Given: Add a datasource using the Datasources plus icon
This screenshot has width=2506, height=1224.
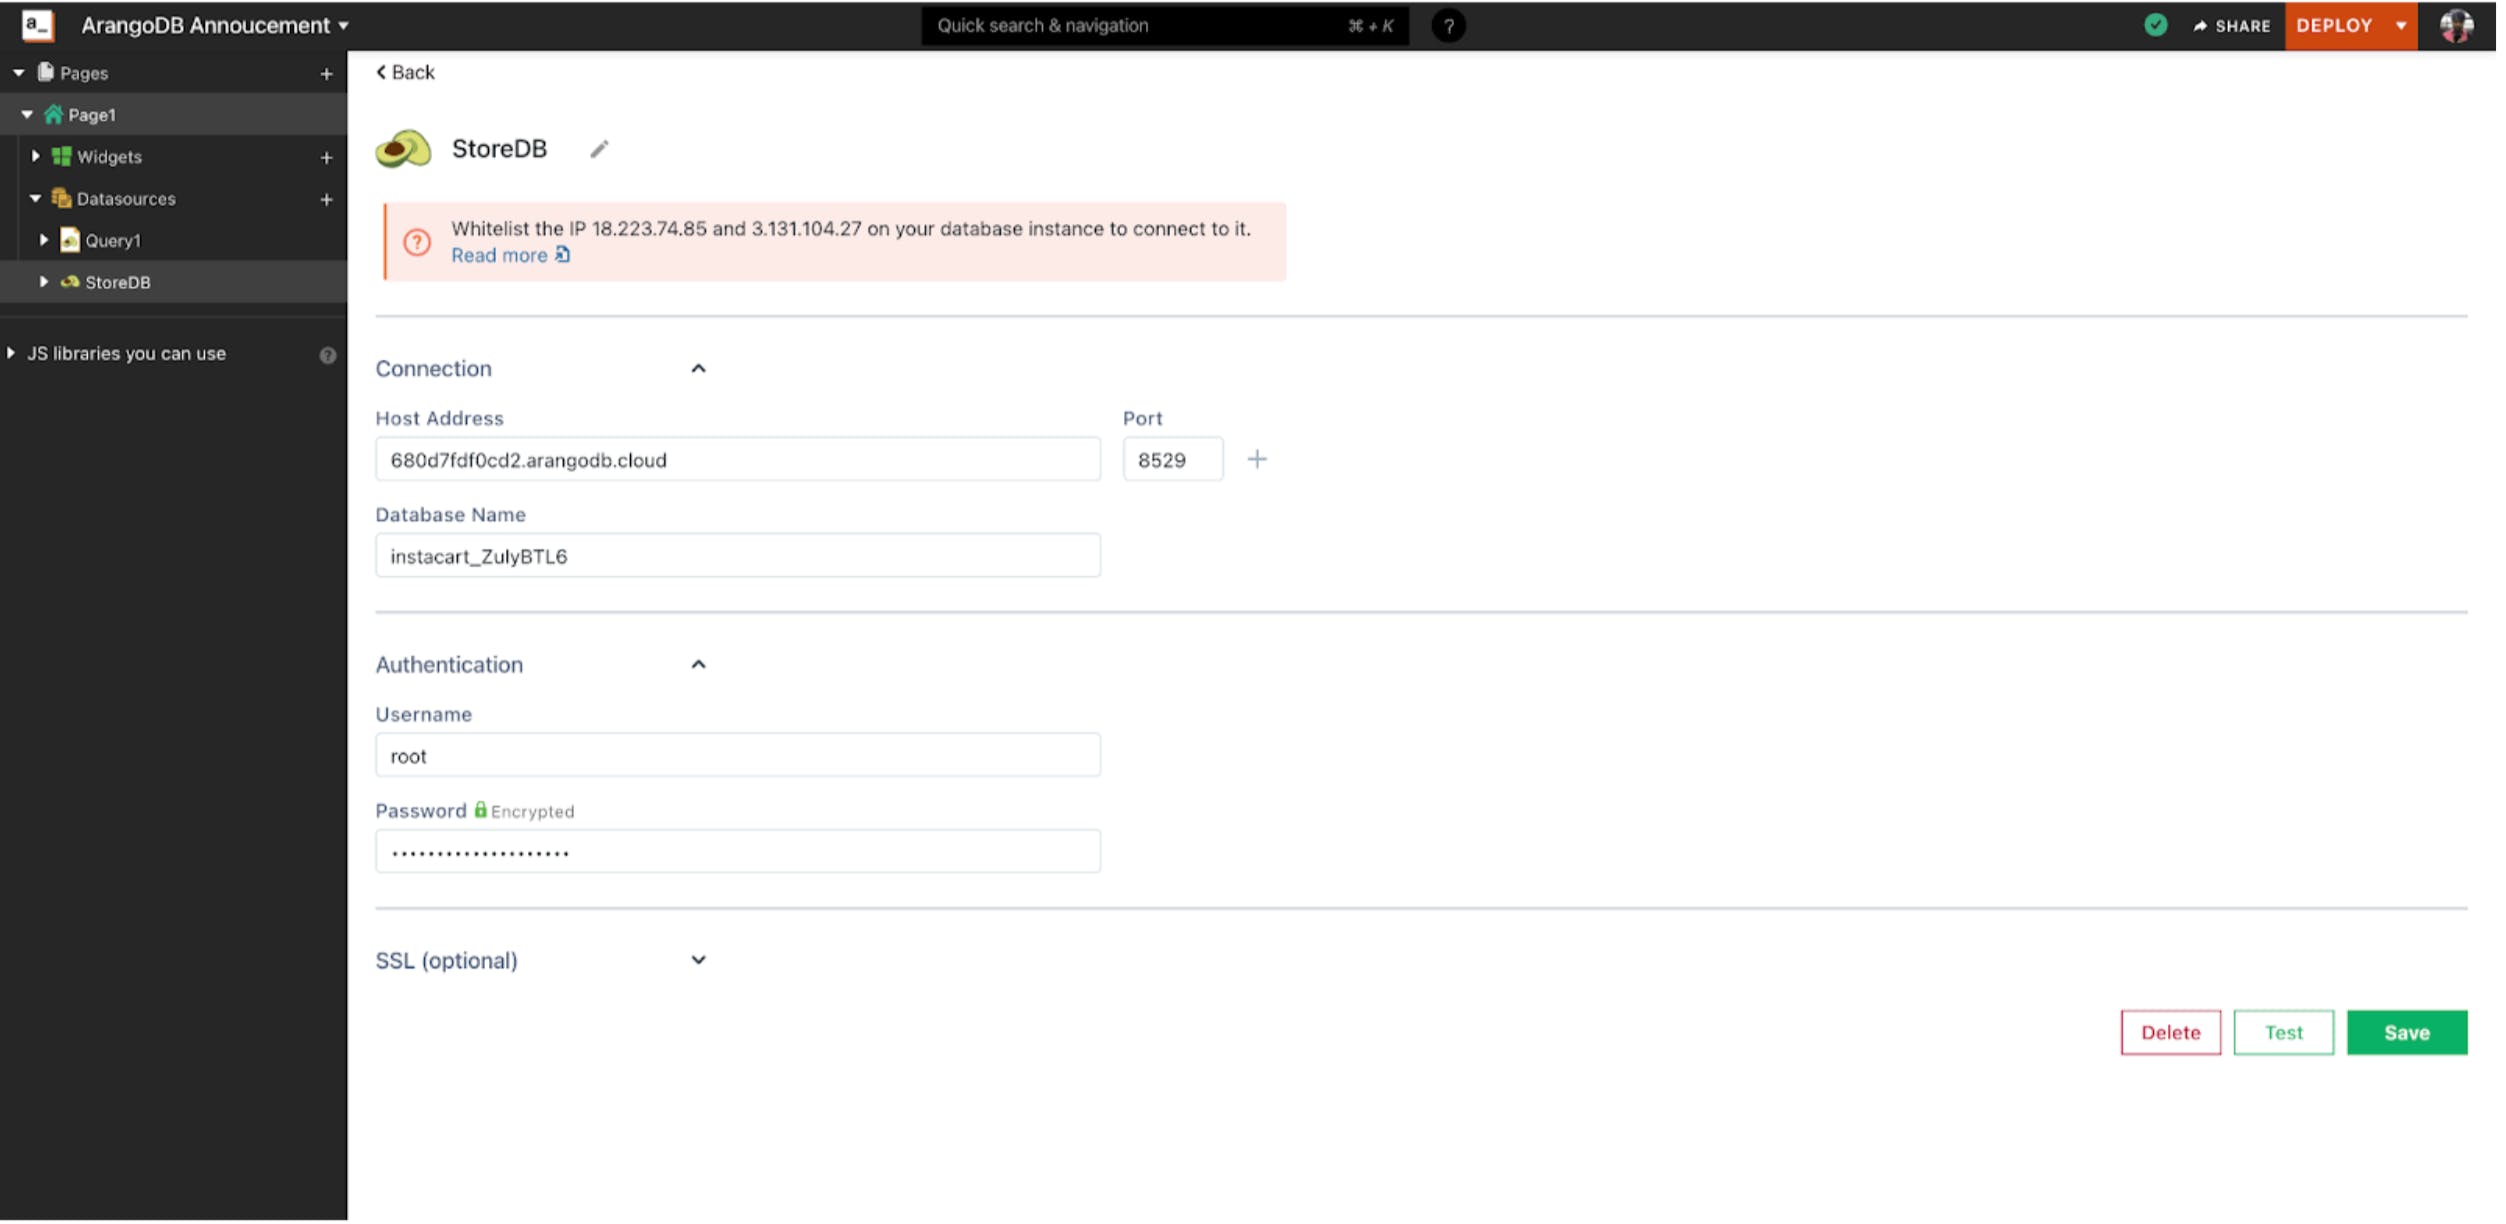Looking at the screenshot, I should point(326,200).
